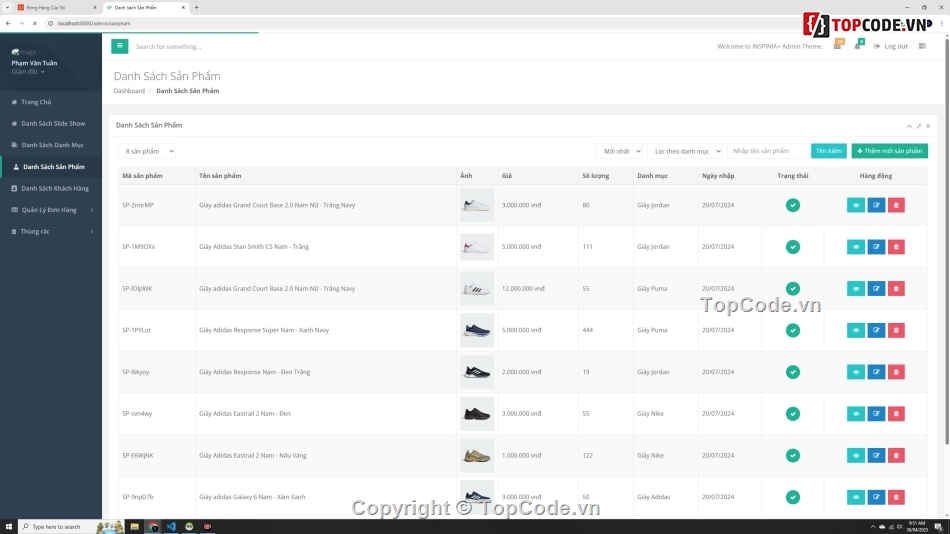Delete product SP-svn4wy

click(x=896, y=413)
